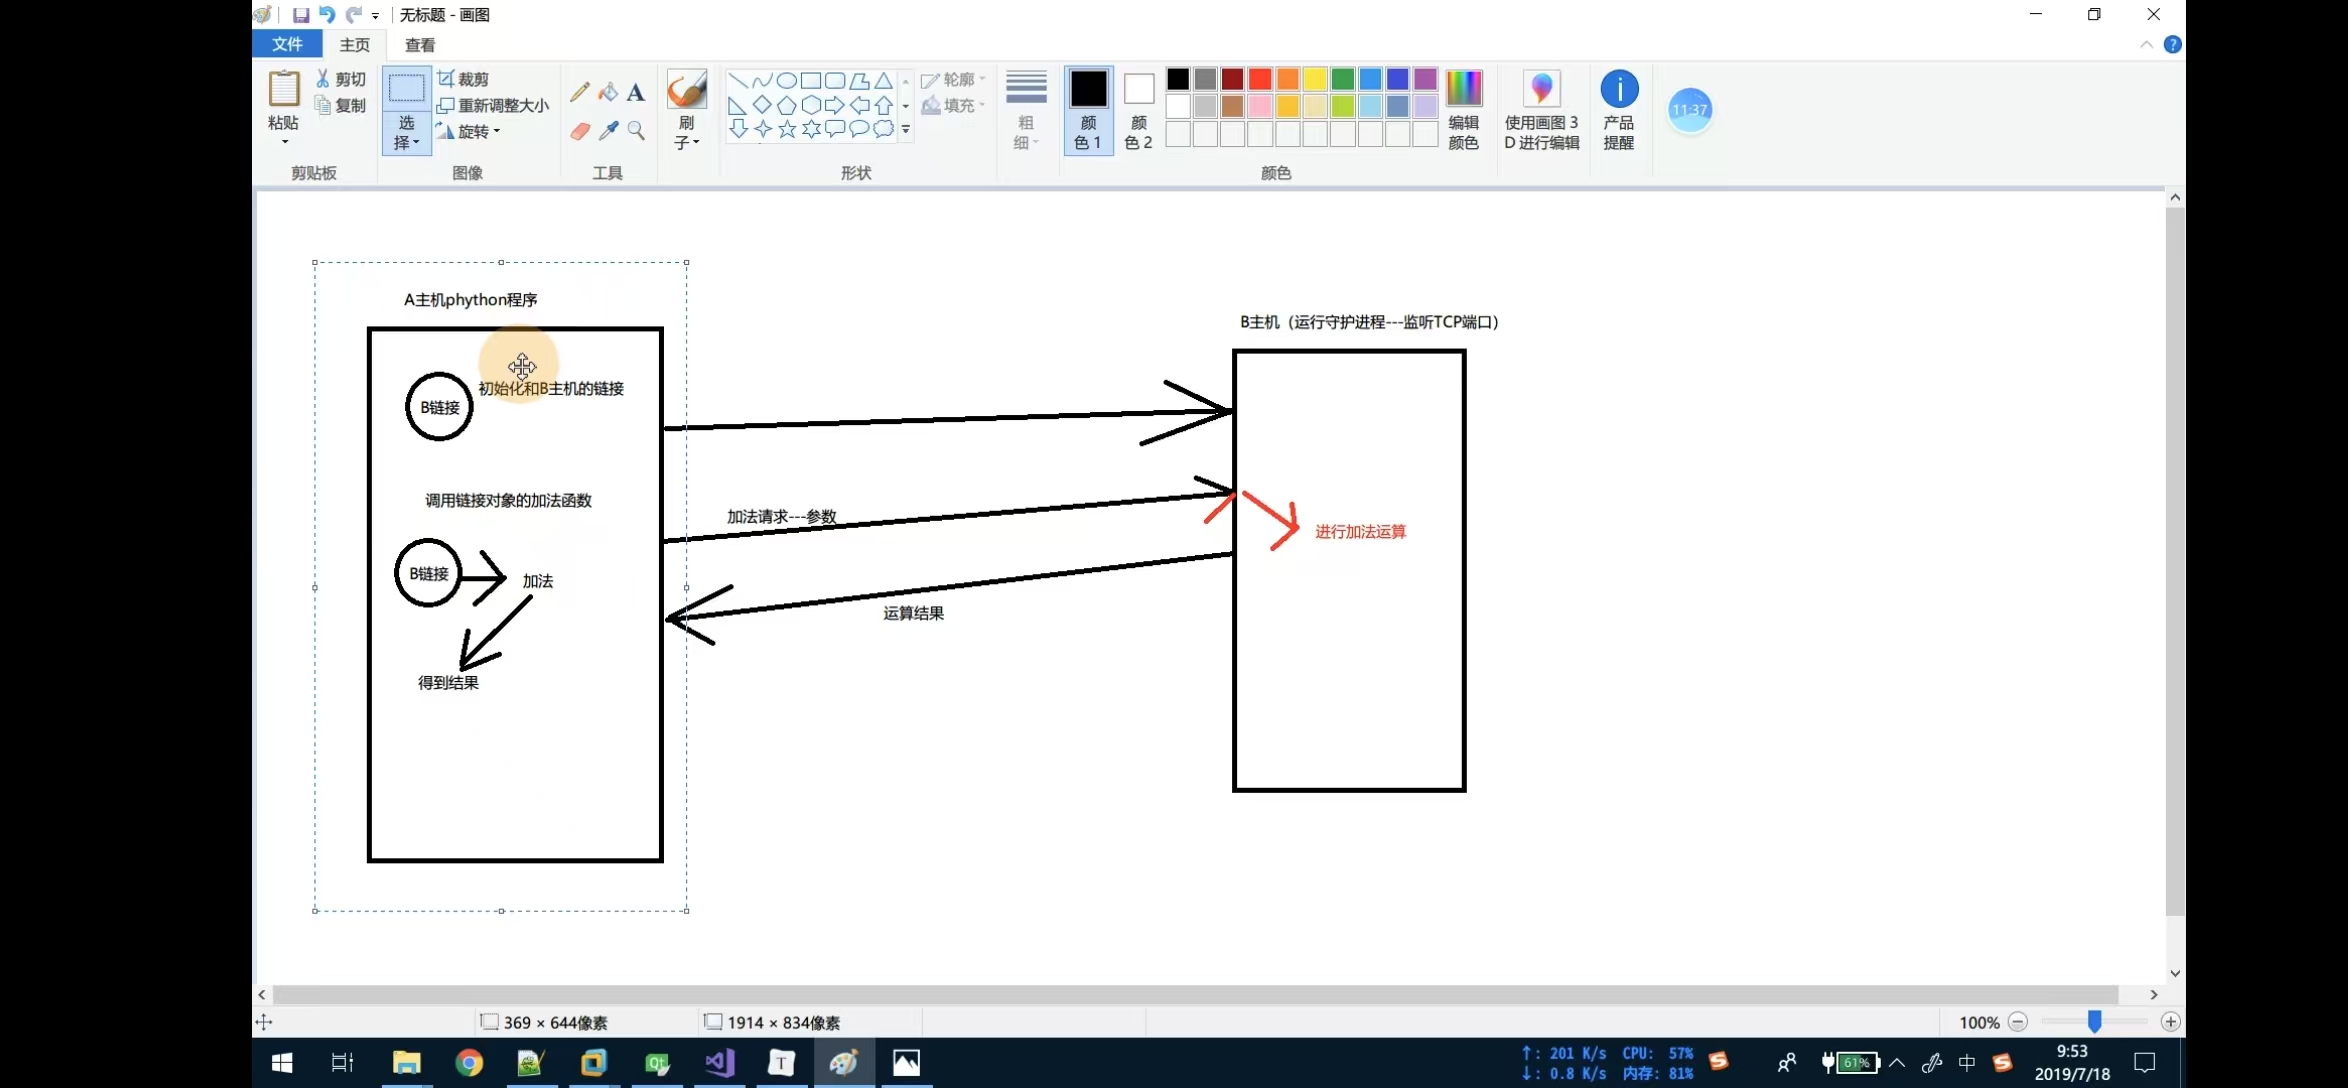This screenshot has width=2348, height=1088.
Task: Select the Pencil tool
Action: click(x=579, y=93)
